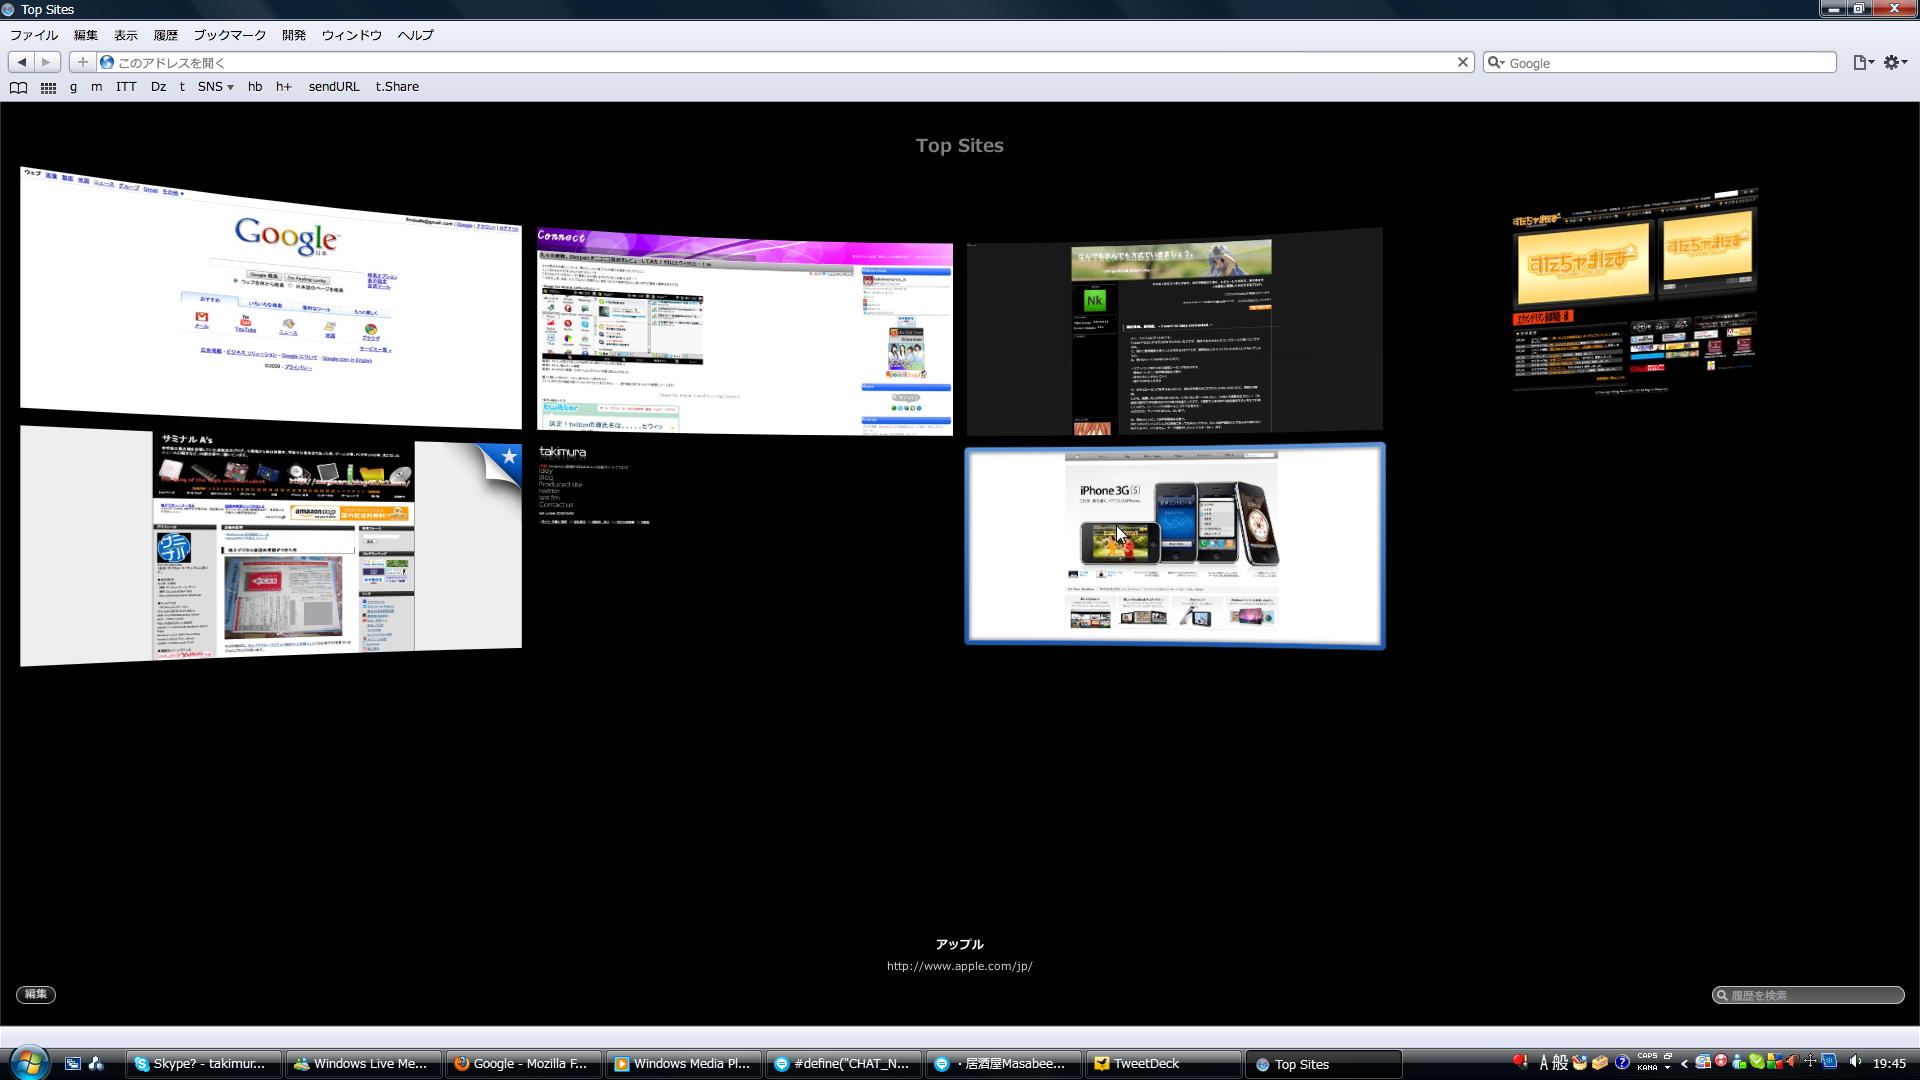Switch to #define("CHAT_N... taskbar button
Screen dimensions: 1920x1080
844,1064
